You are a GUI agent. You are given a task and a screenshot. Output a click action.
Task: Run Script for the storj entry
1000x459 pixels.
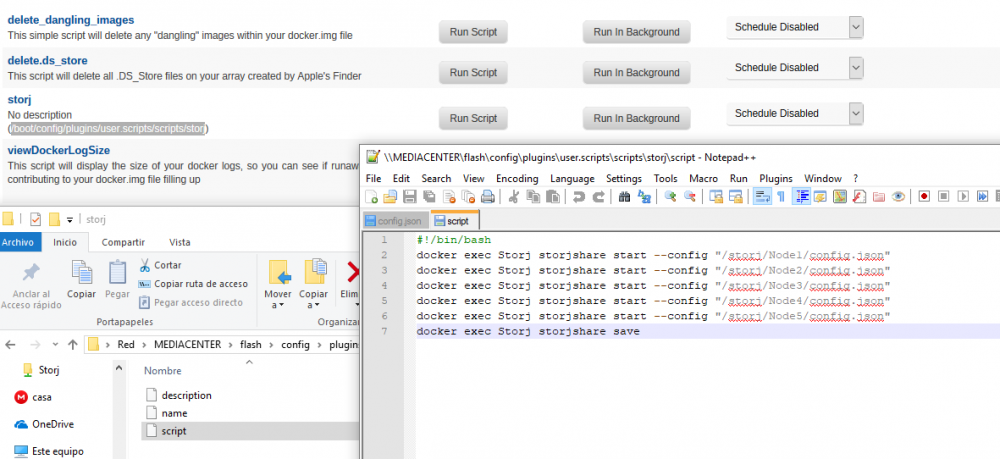pos(473,118)
